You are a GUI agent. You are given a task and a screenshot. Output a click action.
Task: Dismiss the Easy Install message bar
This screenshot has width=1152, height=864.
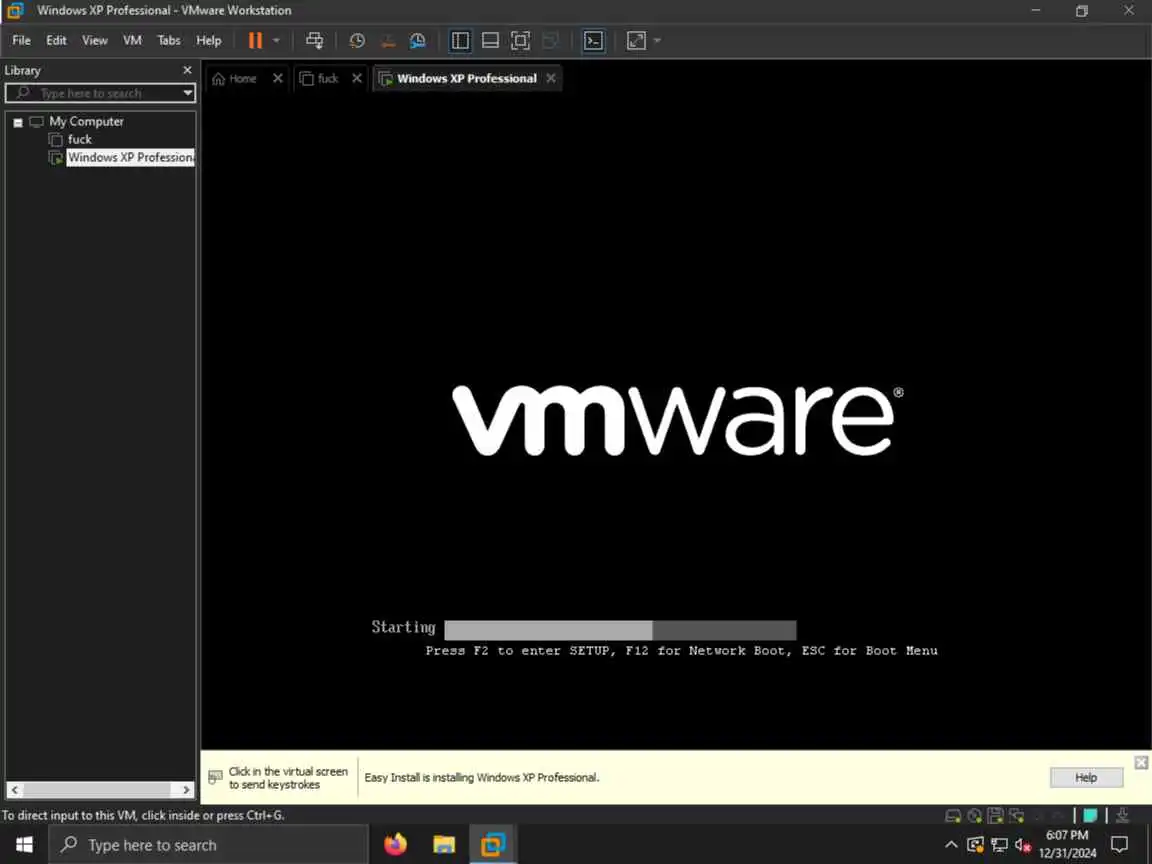(x=1140, y=763)
